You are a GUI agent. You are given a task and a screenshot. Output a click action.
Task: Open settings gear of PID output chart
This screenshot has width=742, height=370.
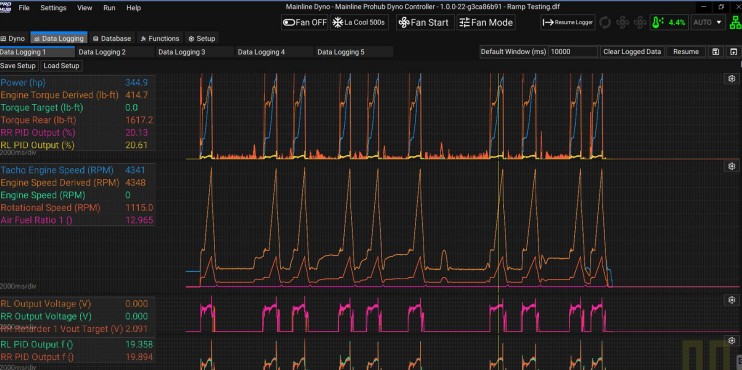(732, 341)
